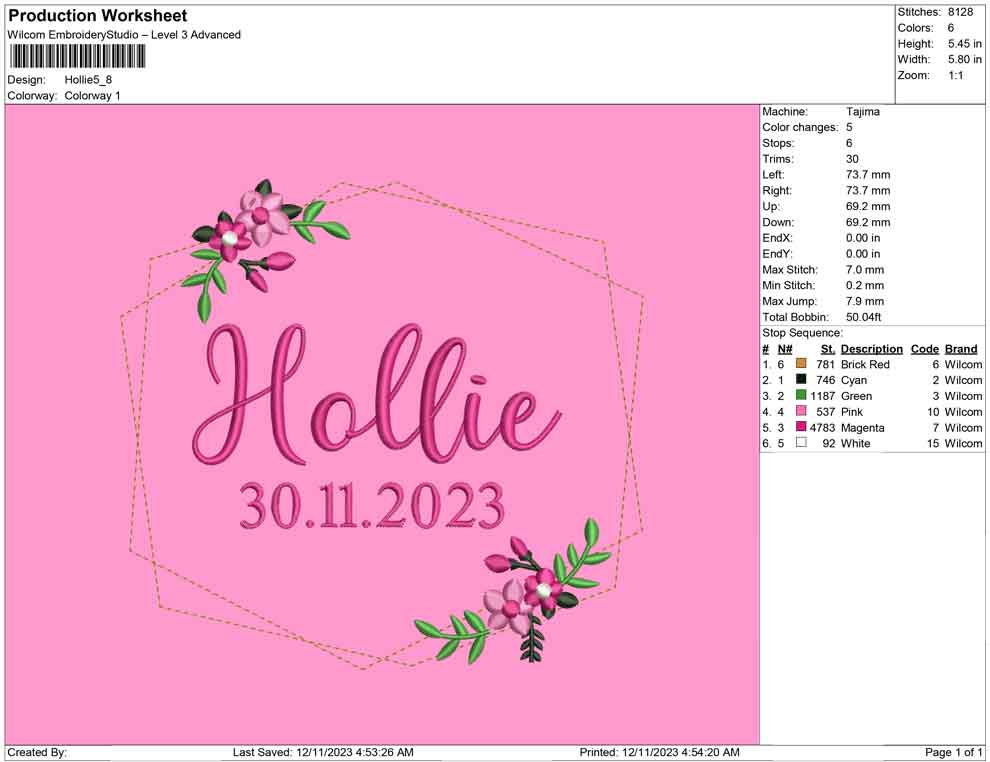The image size is (990, 762).
Task: Click the St. column header
Action: pyautogui.click(x=828, y=348)
